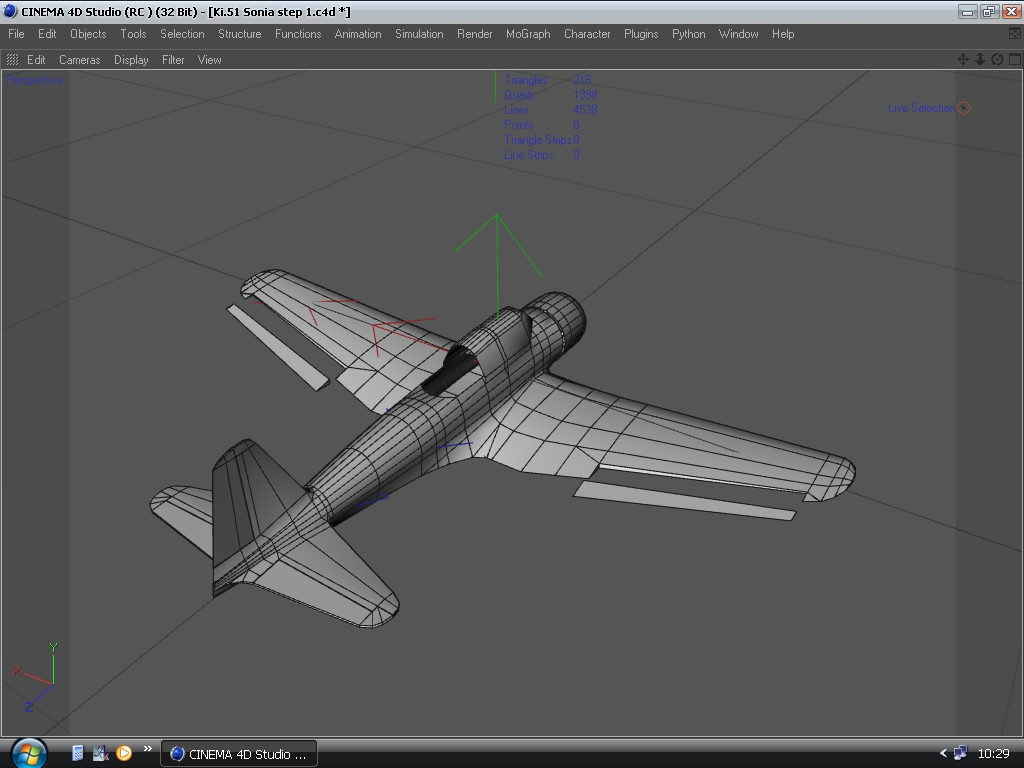Click the CINEMA 4D Studio taskbar button
This screenshot has width=1024, height=768.
tap(239, 754)
